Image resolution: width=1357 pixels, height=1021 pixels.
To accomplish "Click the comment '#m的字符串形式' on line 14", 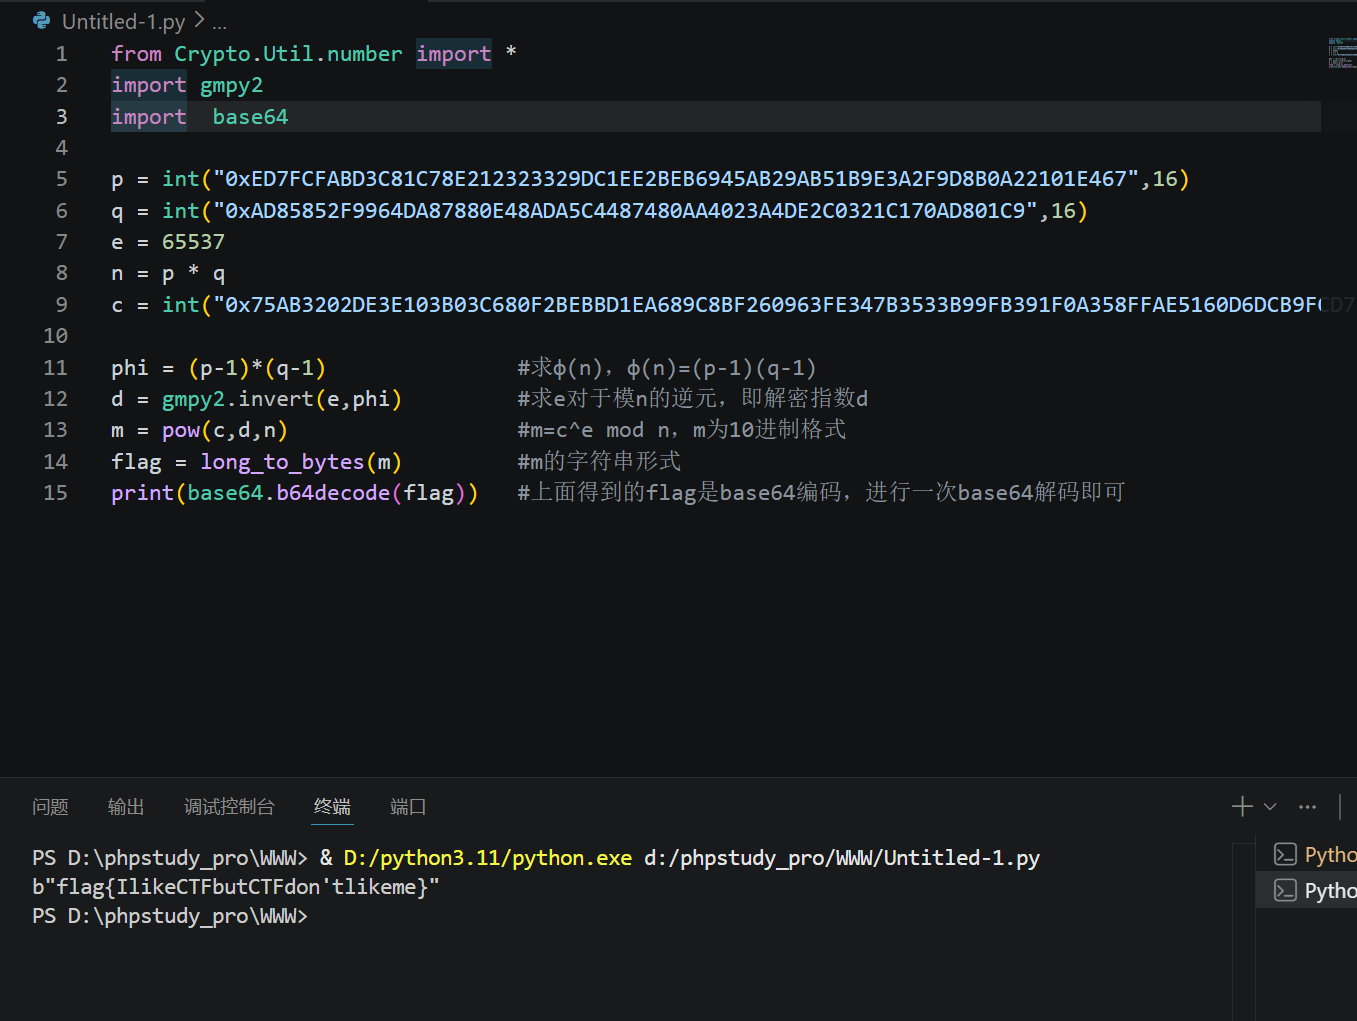I will 599,462.
